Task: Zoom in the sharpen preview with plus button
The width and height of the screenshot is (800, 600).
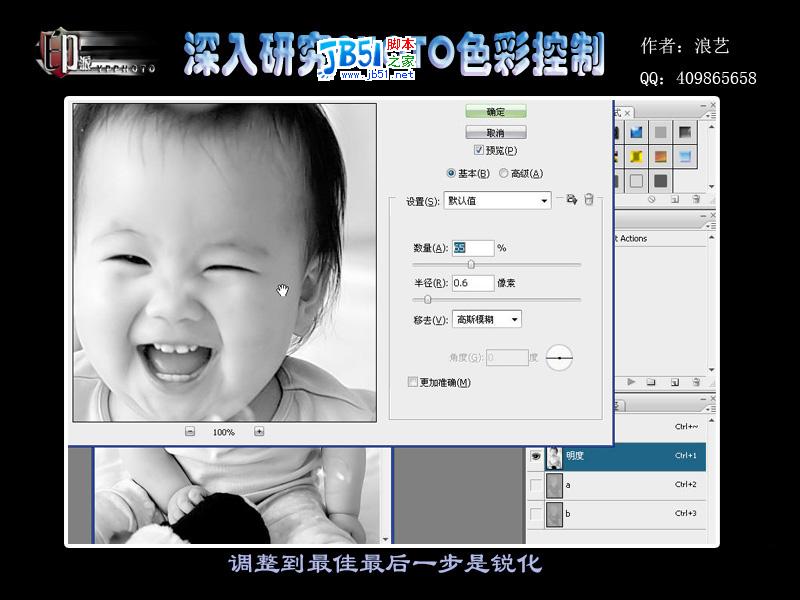Action: pos(259,432)
